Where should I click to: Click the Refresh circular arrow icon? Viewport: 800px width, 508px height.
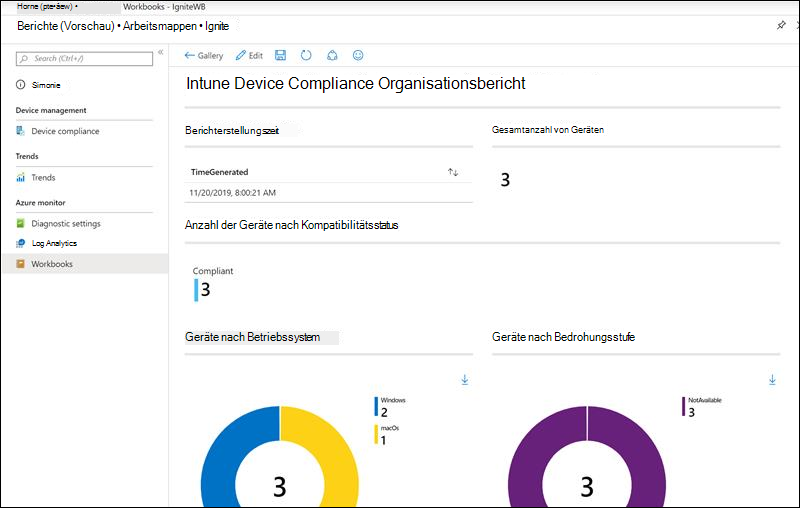tap(306, 55)
